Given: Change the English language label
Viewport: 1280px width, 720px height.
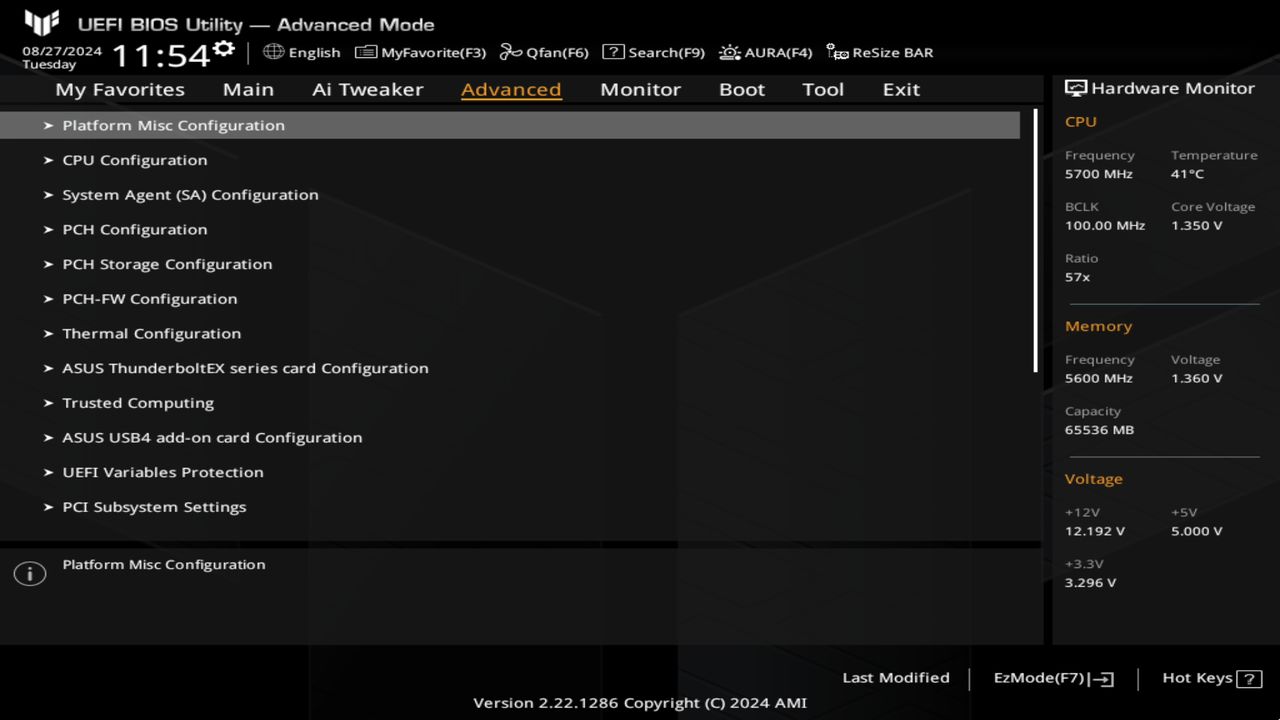Looking at the screenshot, I should pos(314,53).
